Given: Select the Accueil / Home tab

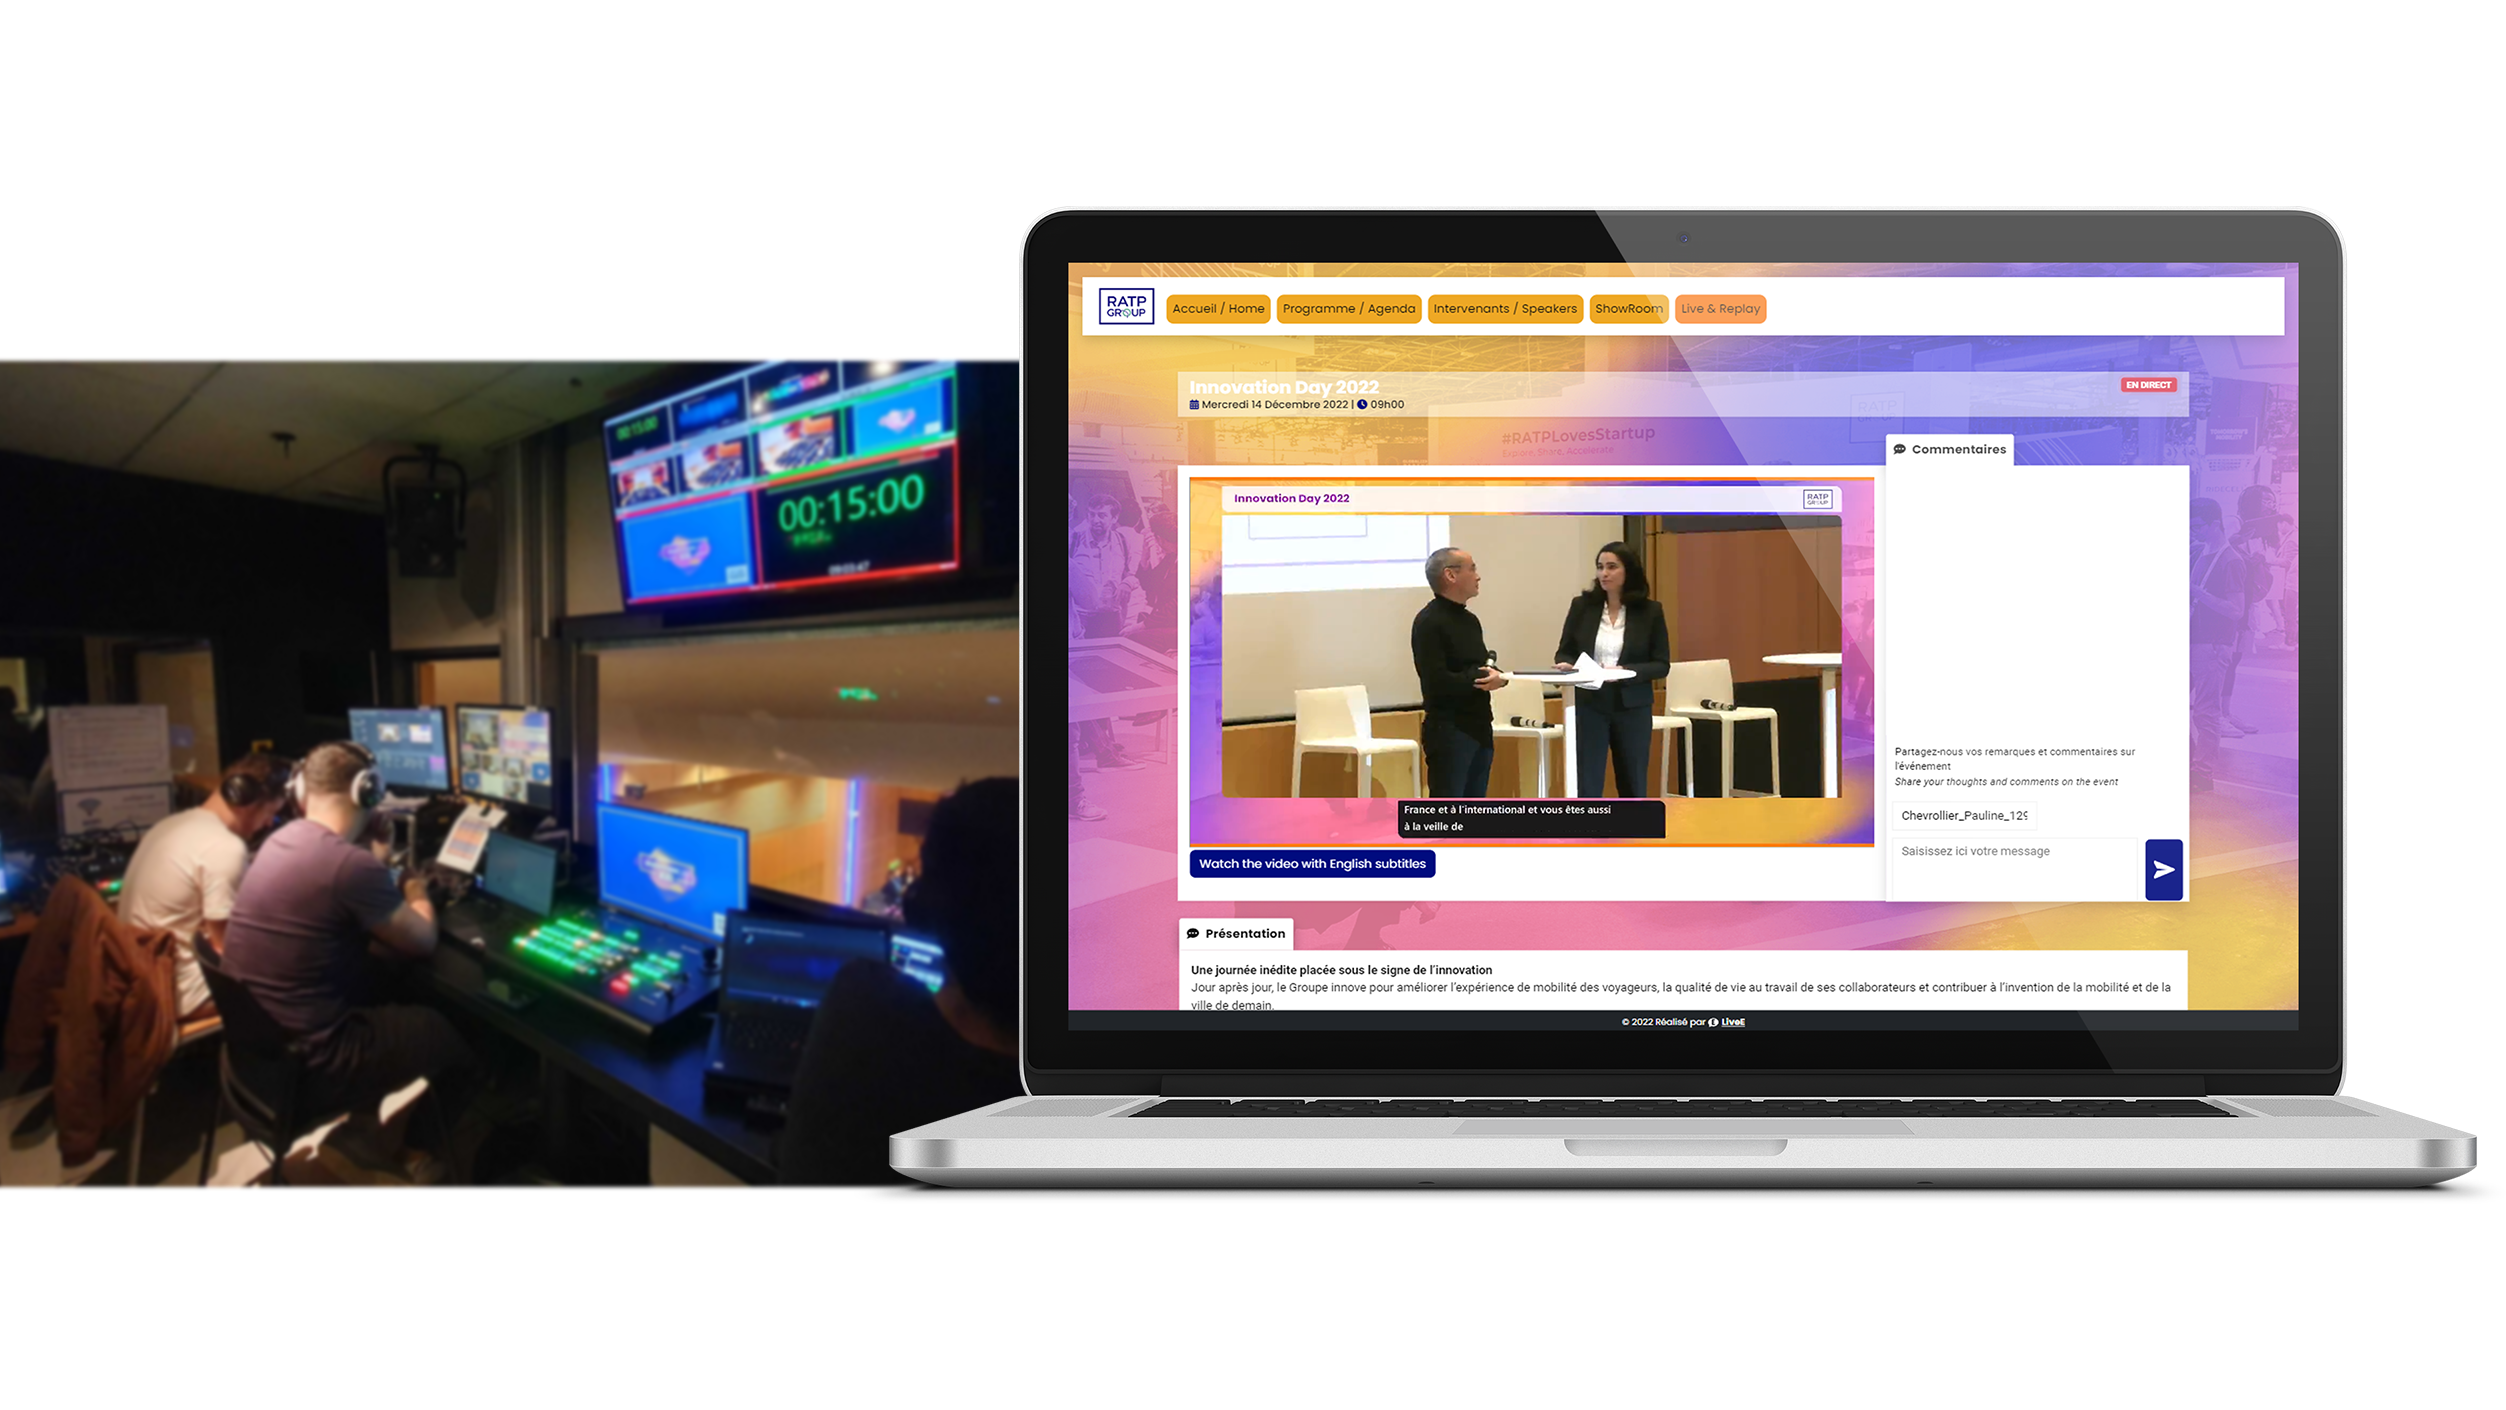Looking at the screenshot, I should [1217, 308].
